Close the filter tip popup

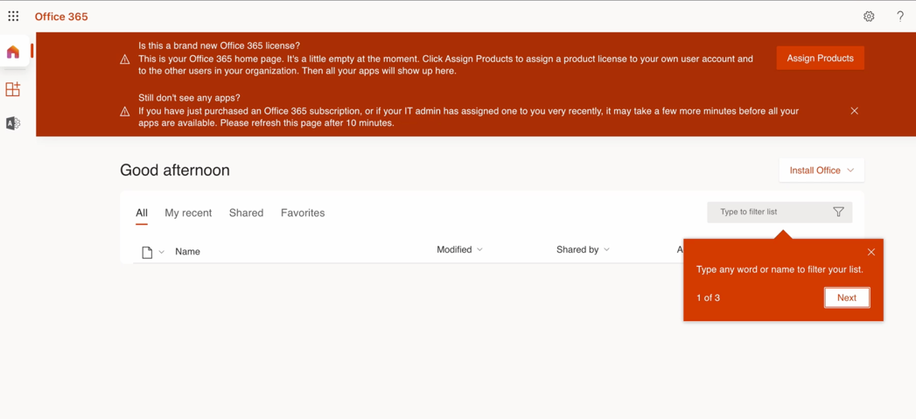click(x=871, y=252)
